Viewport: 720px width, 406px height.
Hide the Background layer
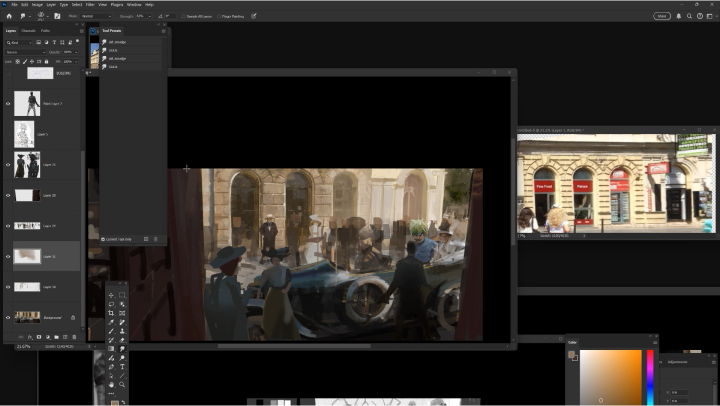tap(8, 317)
